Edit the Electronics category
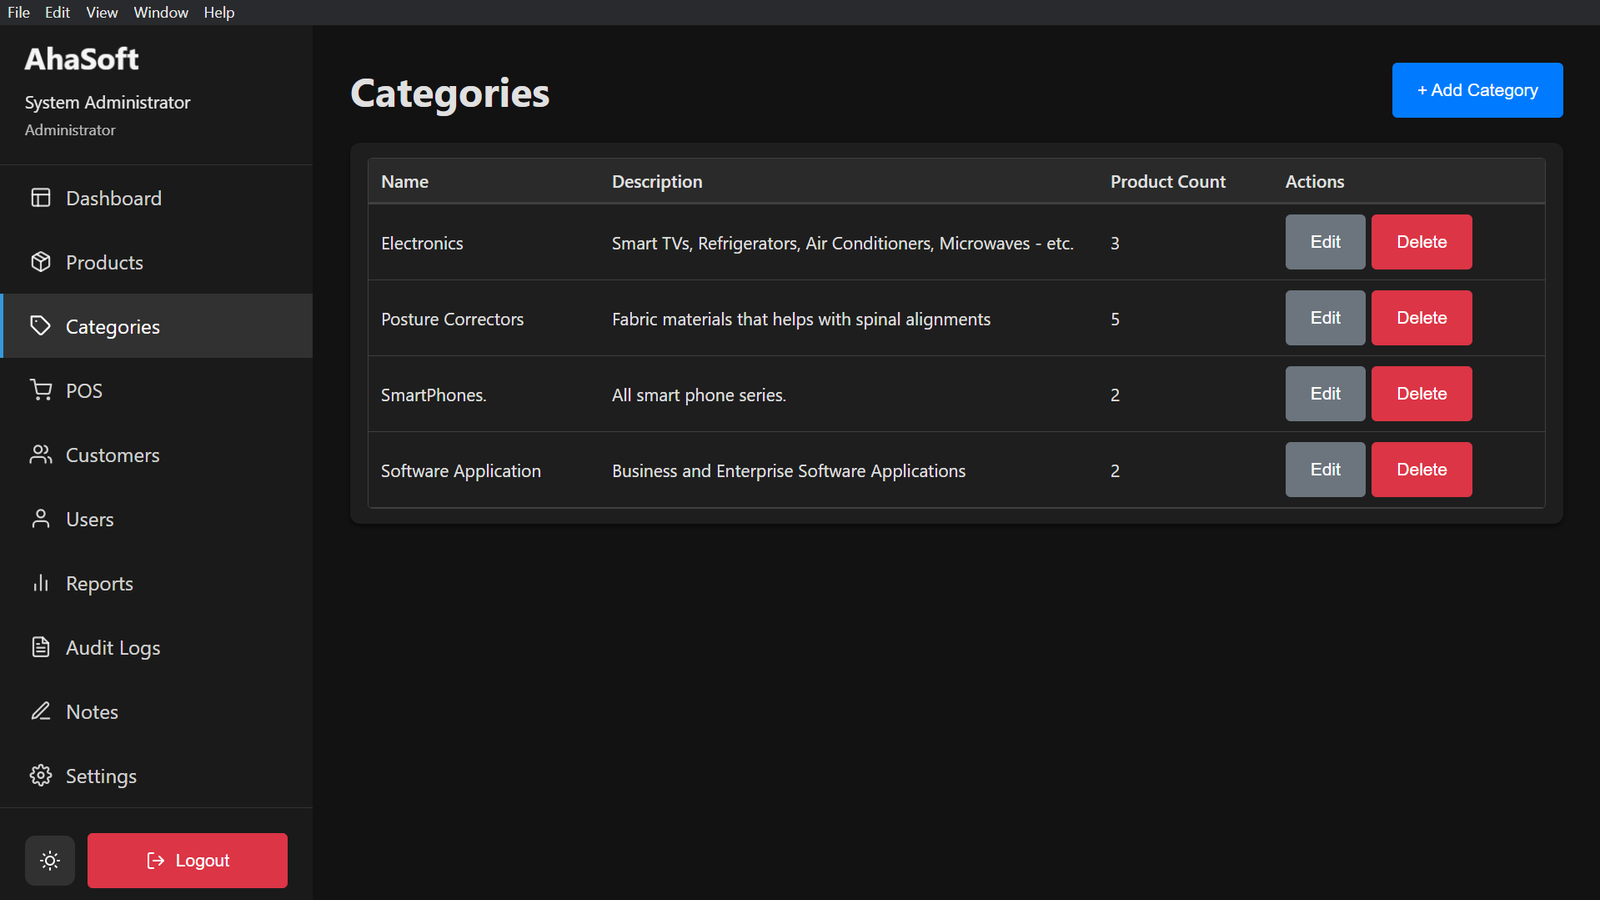Viewport: 1600px width, 900px height. click(x=1325, y=242)
